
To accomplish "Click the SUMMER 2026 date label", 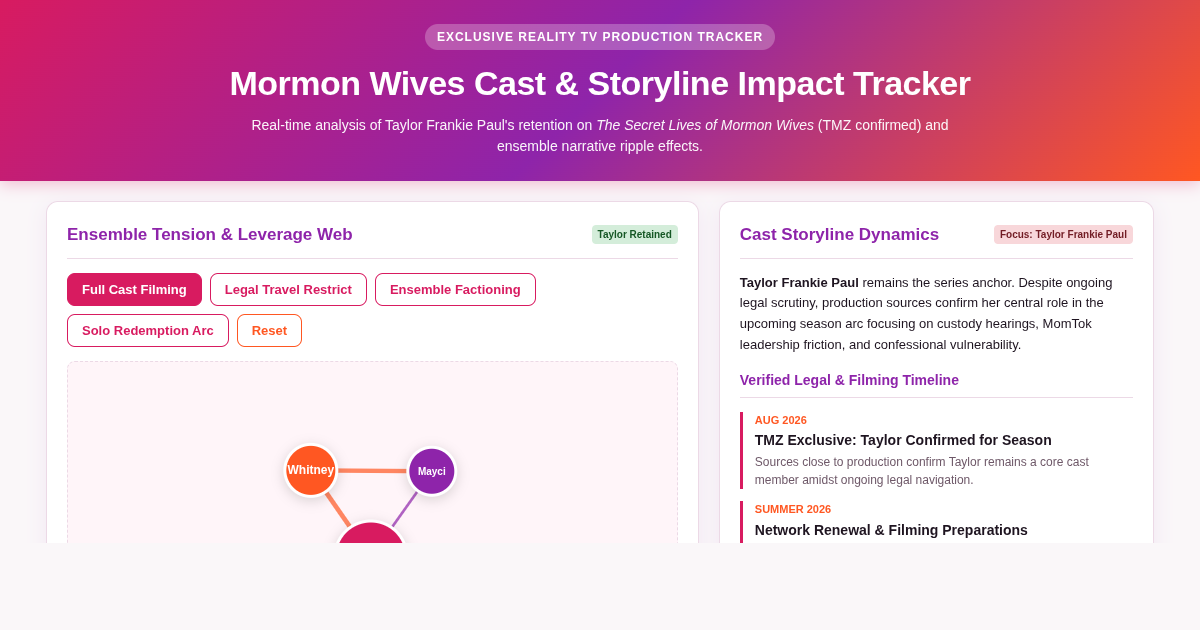I will pos(793,509).
